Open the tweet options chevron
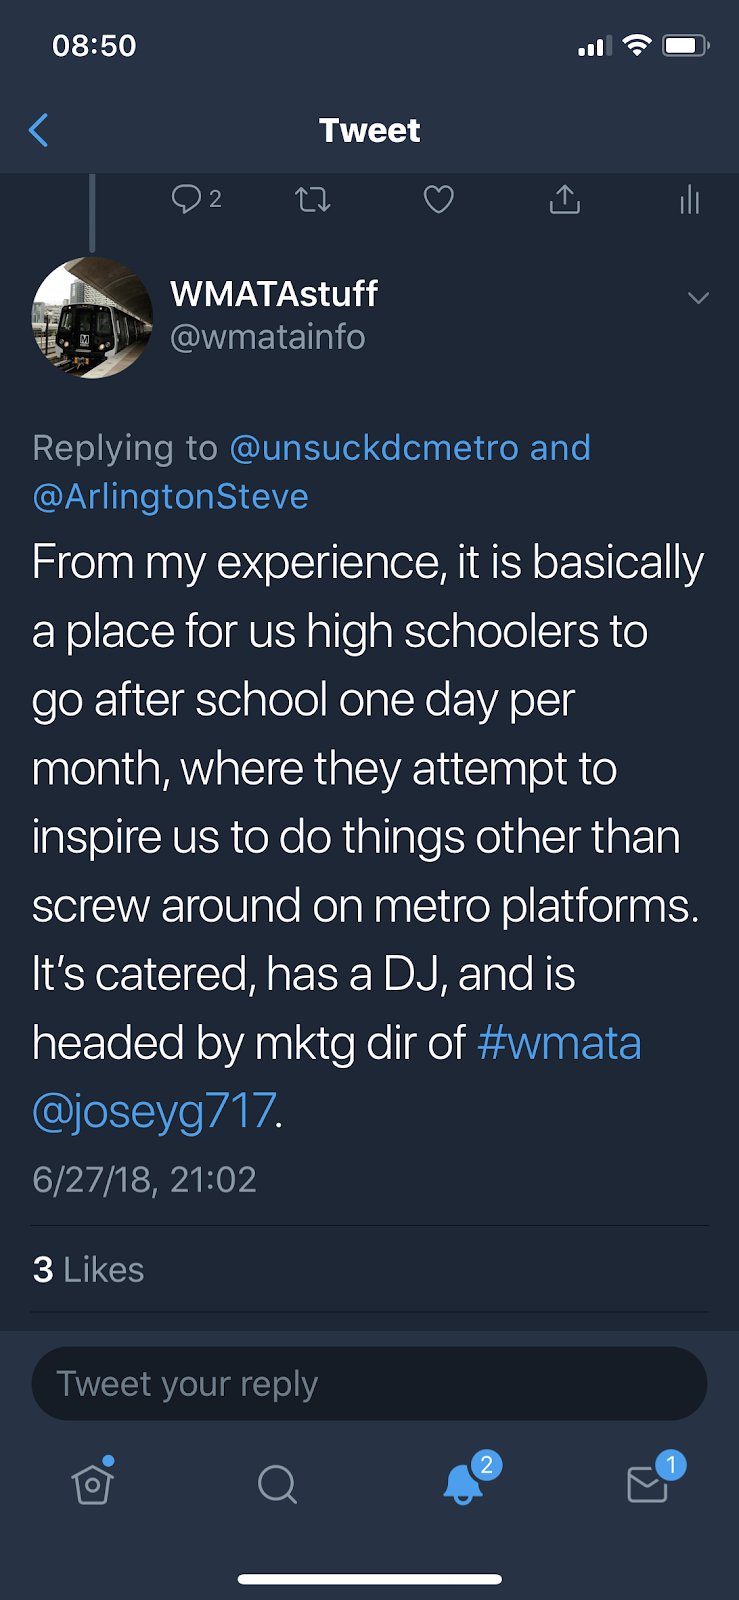 [x=698, y=298]
